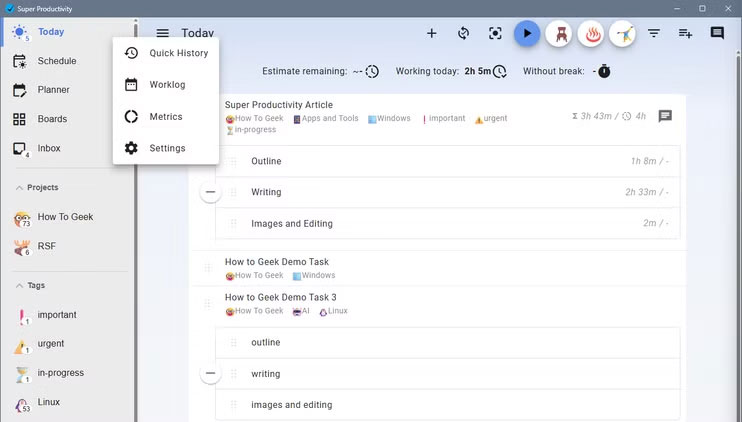Click the plus icon to add a task
The width and height of the screenshot is (742, 422).
[x=432, y=33]
